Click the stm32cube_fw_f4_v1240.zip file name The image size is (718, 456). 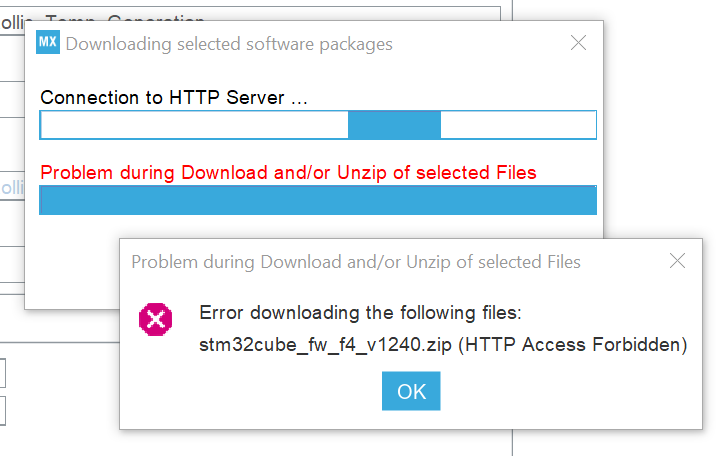click(326, 345)
